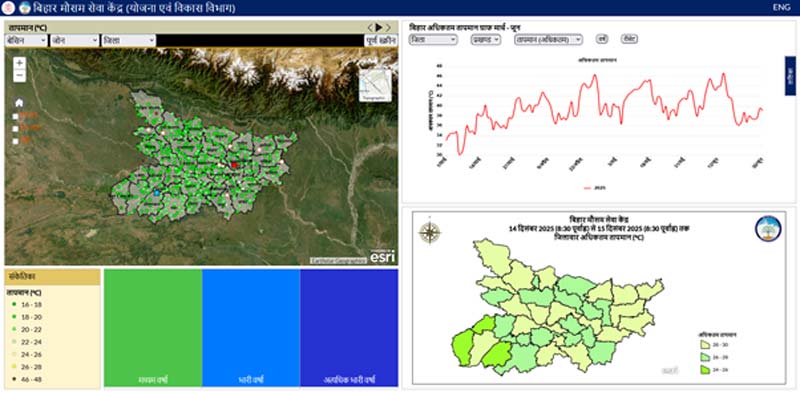Viewport: 800px width, 393px height.
Task: Open the जिला dropdown in chart panel
Action: pyautogui.click(x=433, y=39)
